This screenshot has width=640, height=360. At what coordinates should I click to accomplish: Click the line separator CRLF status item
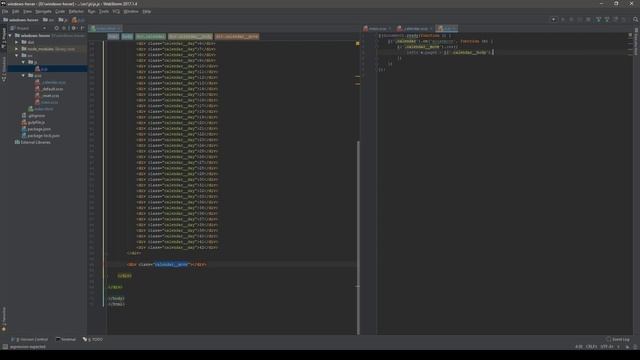tap(591, 347)
